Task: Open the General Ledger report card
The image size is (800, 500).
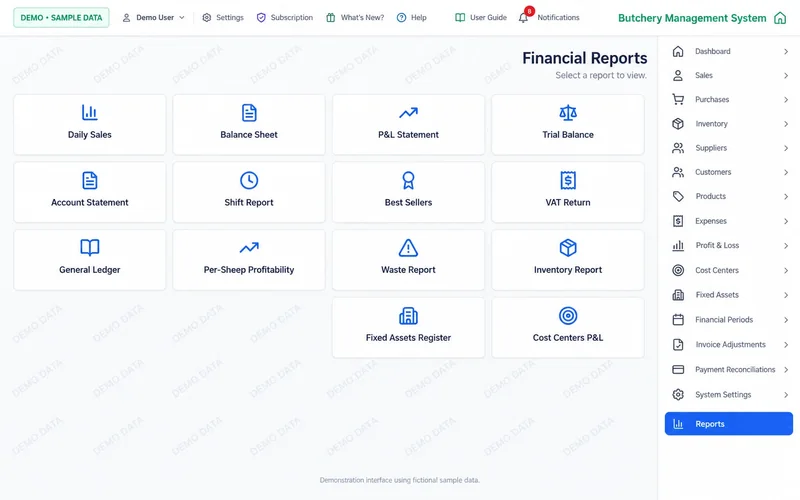Action: (x=90, y=260)
